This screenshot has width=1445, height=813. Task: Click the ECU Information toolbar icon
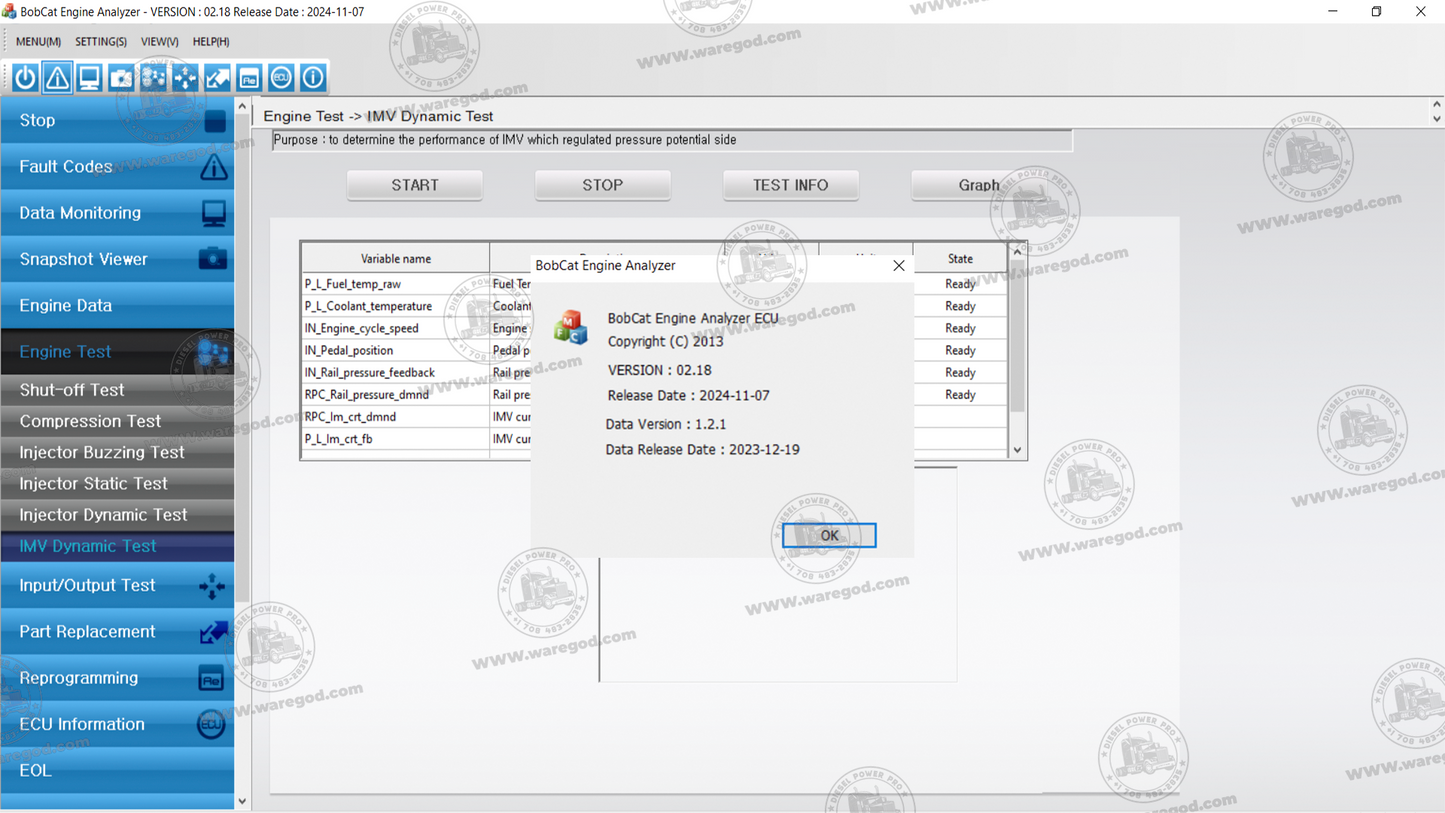click(281, 77)
